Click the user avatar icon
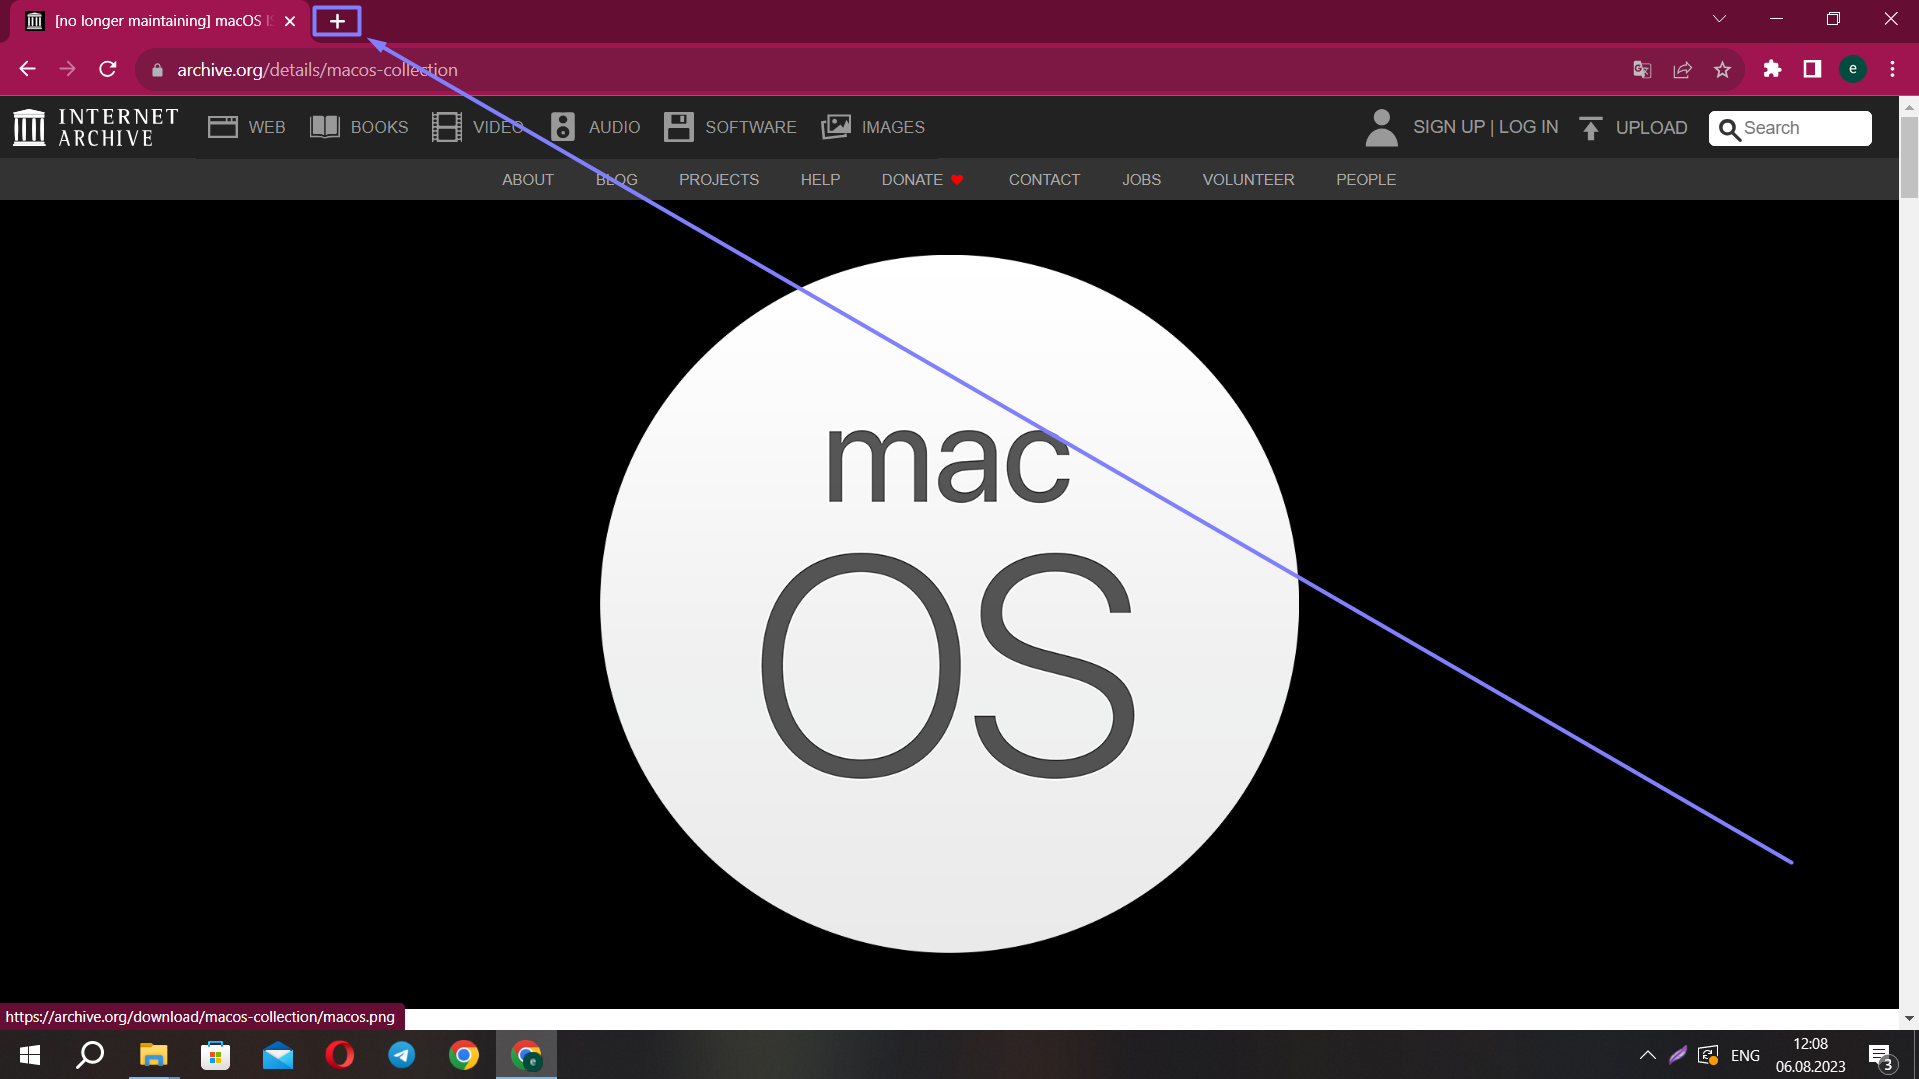 (1381, 128)
